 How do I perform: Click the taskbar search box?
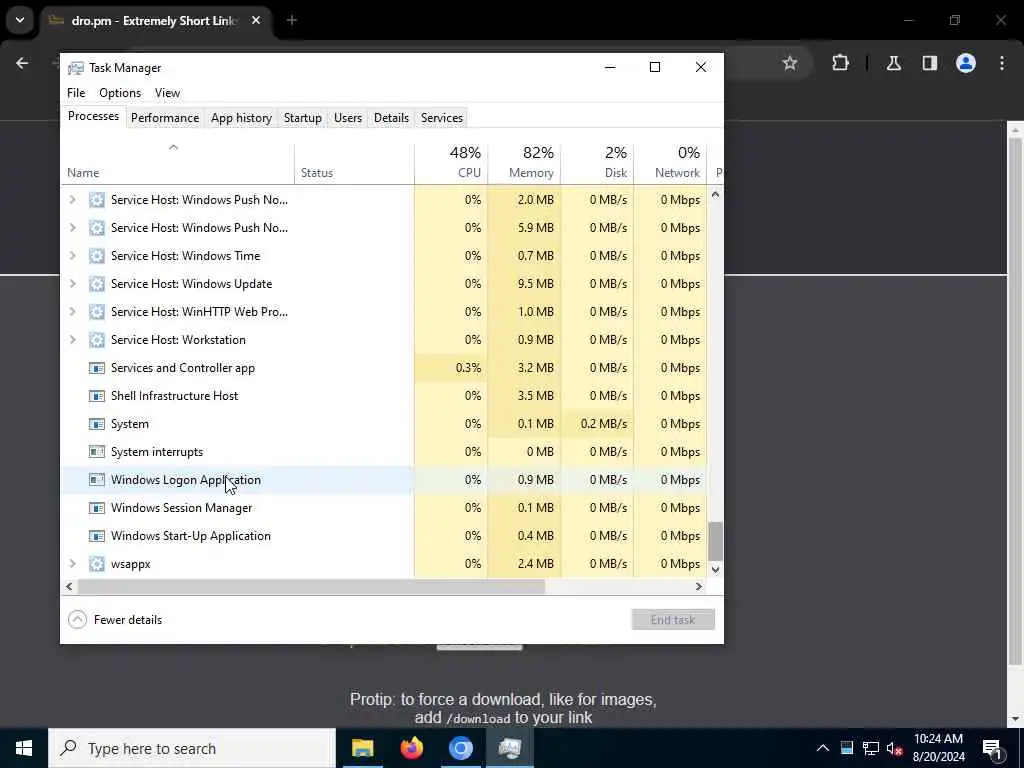coord(192,748)
